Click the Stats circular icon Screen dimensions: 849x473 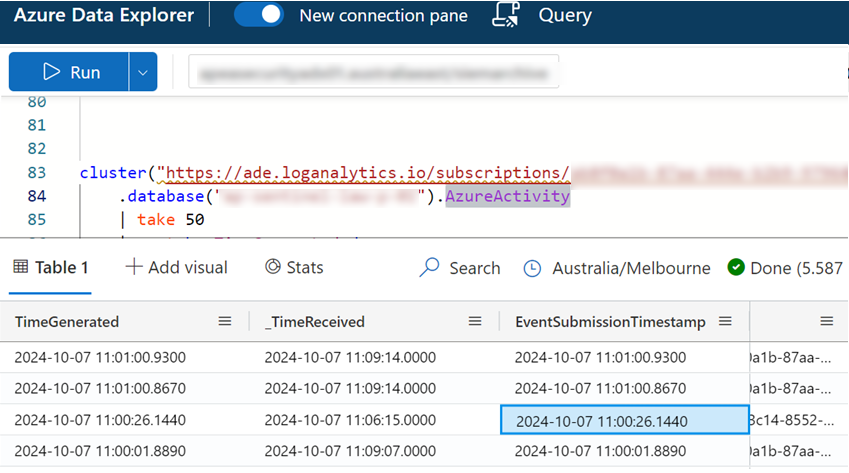pos(273,266)
